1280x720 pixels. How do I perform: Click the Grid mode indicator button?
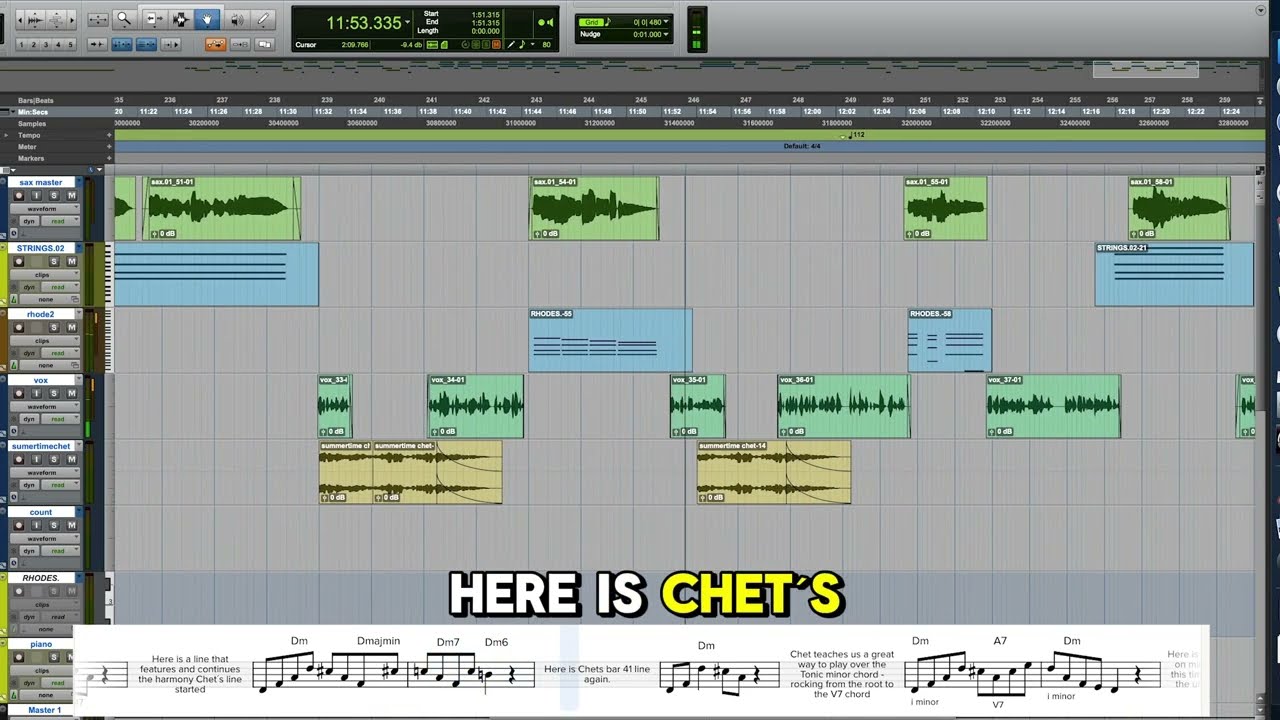591,21
